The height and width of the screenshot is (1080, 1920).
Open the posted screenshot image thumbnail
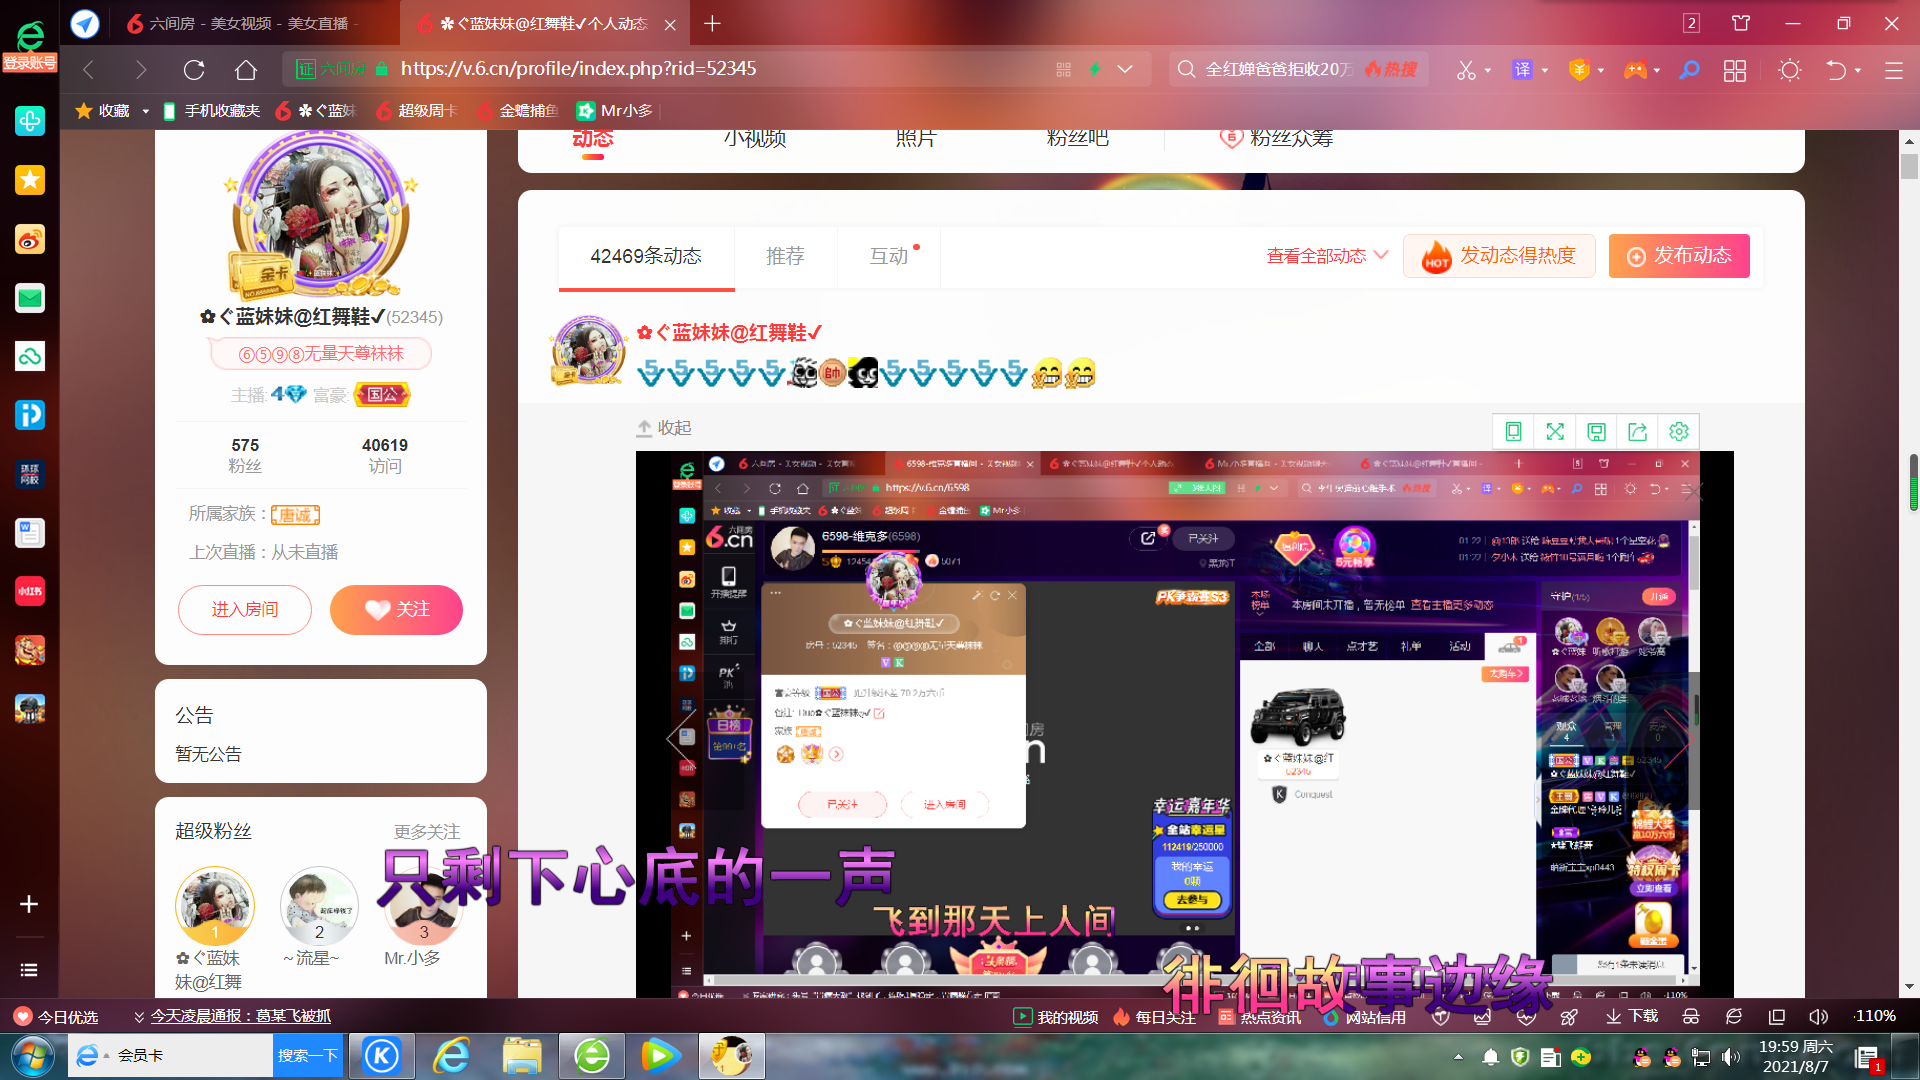(1185, 725)
